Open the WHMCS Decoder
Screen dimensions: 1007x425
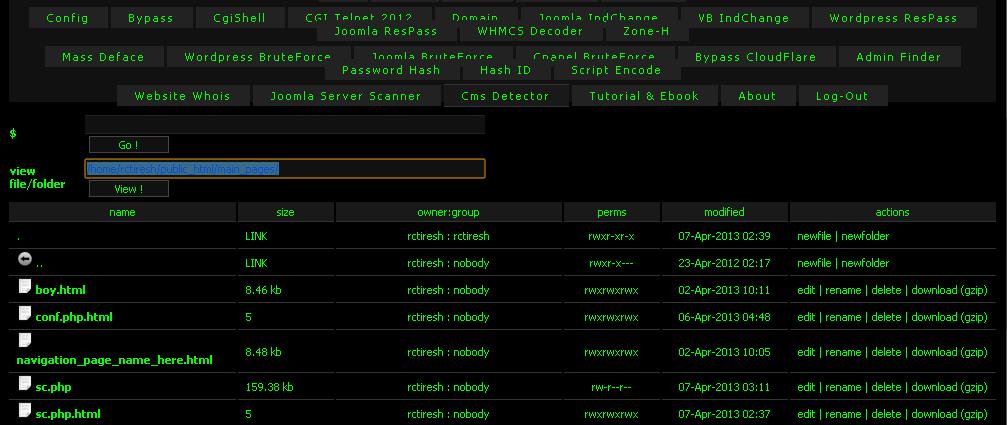click(530, 31)
